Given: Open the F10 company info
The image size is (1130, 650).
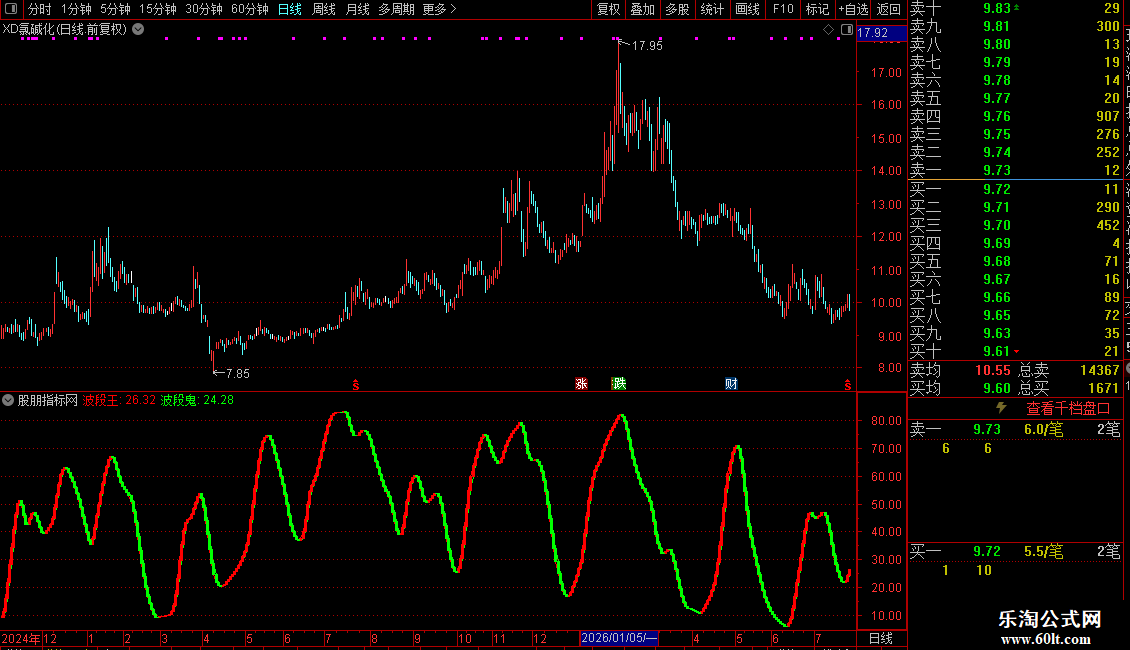Looking at the screenshot, I should tap(783, 9).
